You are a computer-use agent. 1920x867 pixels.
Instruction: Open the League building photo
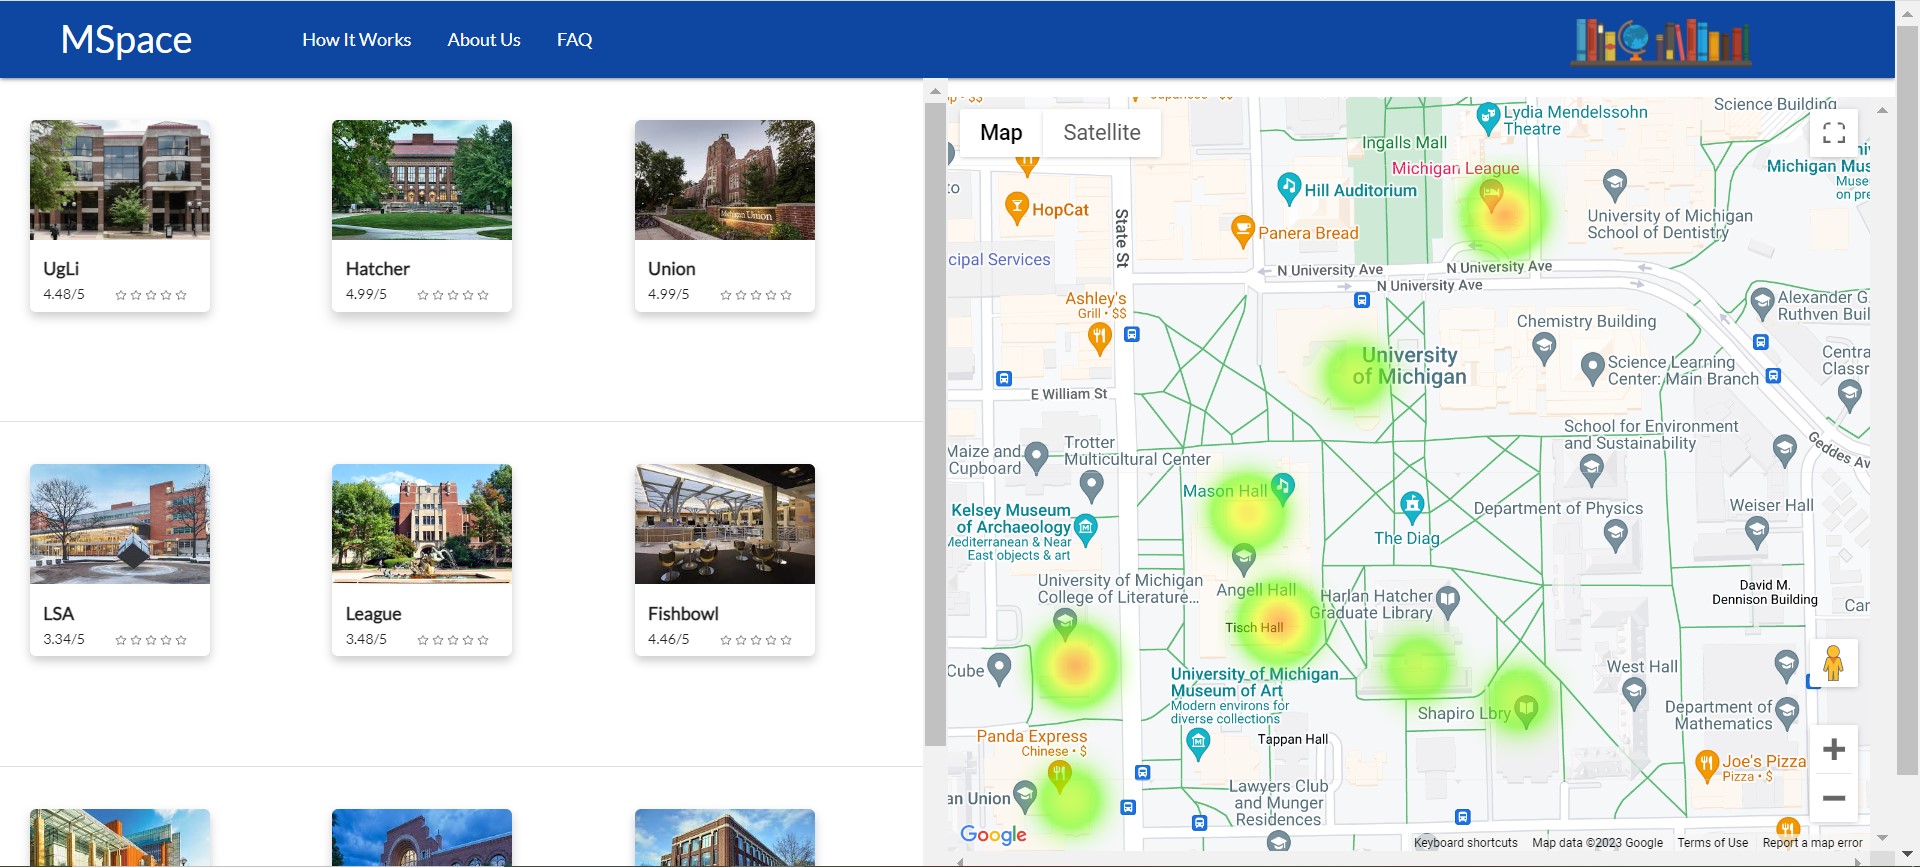click(x=422, y=524)
